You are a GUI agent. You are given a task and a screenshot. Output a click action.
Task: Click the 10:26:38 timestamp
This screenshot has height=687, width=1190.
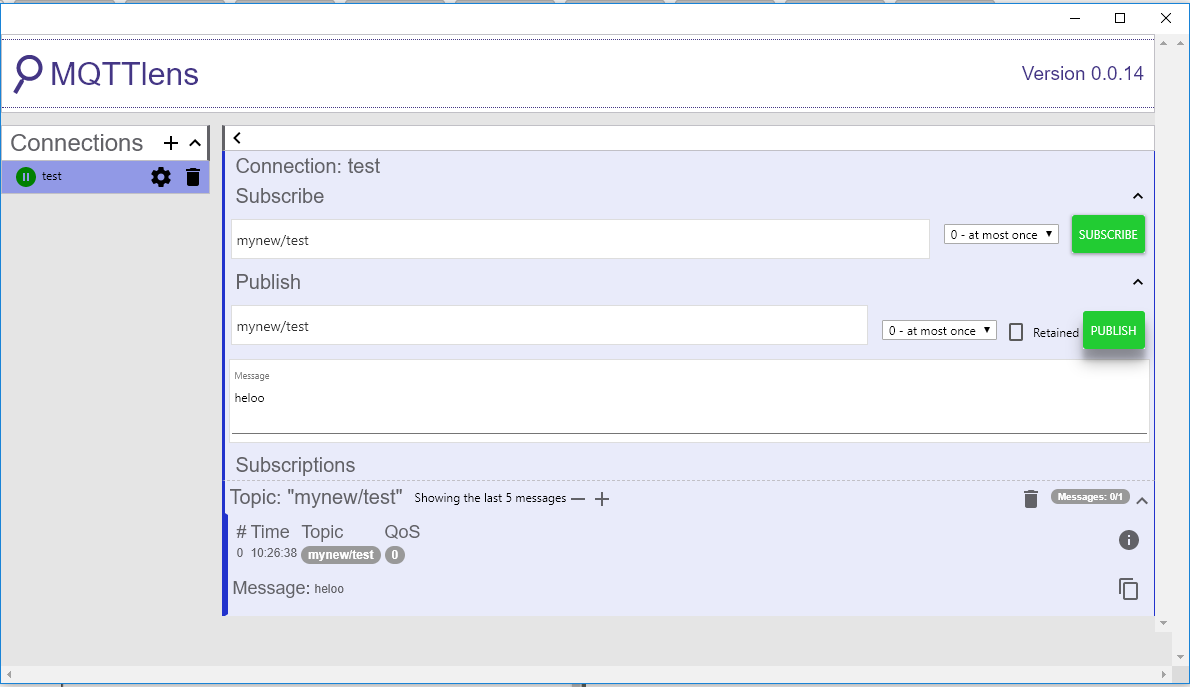pos(274,553)
